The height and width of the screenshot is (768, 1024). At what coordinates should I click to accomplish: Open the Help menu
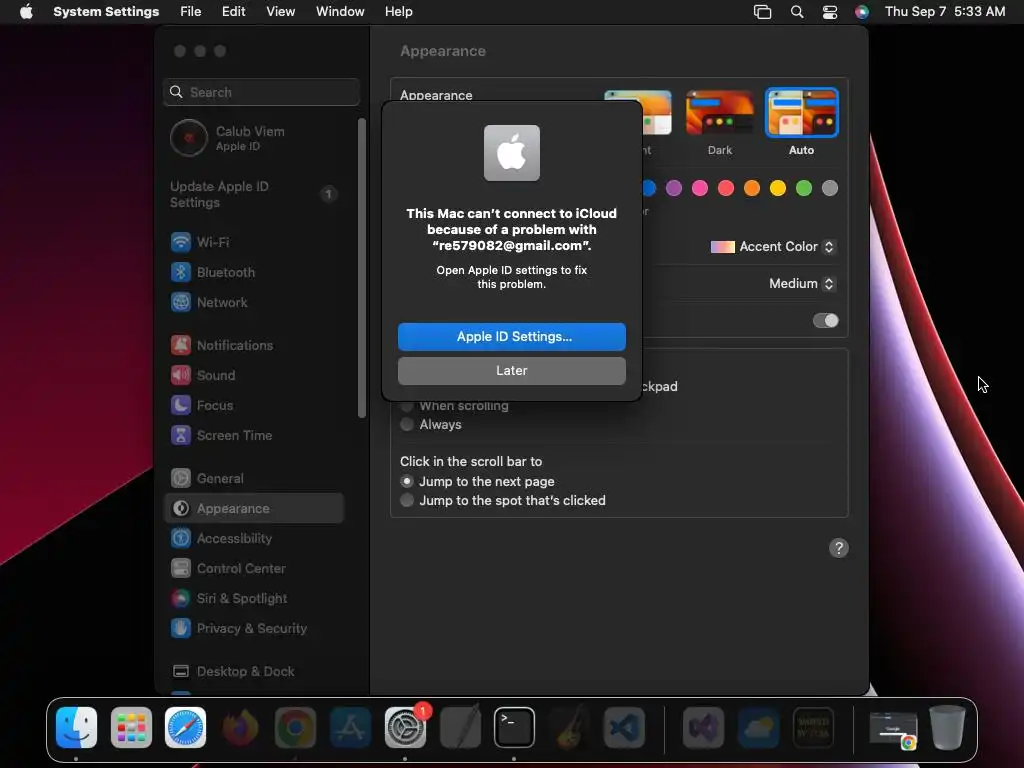(398, 12)
